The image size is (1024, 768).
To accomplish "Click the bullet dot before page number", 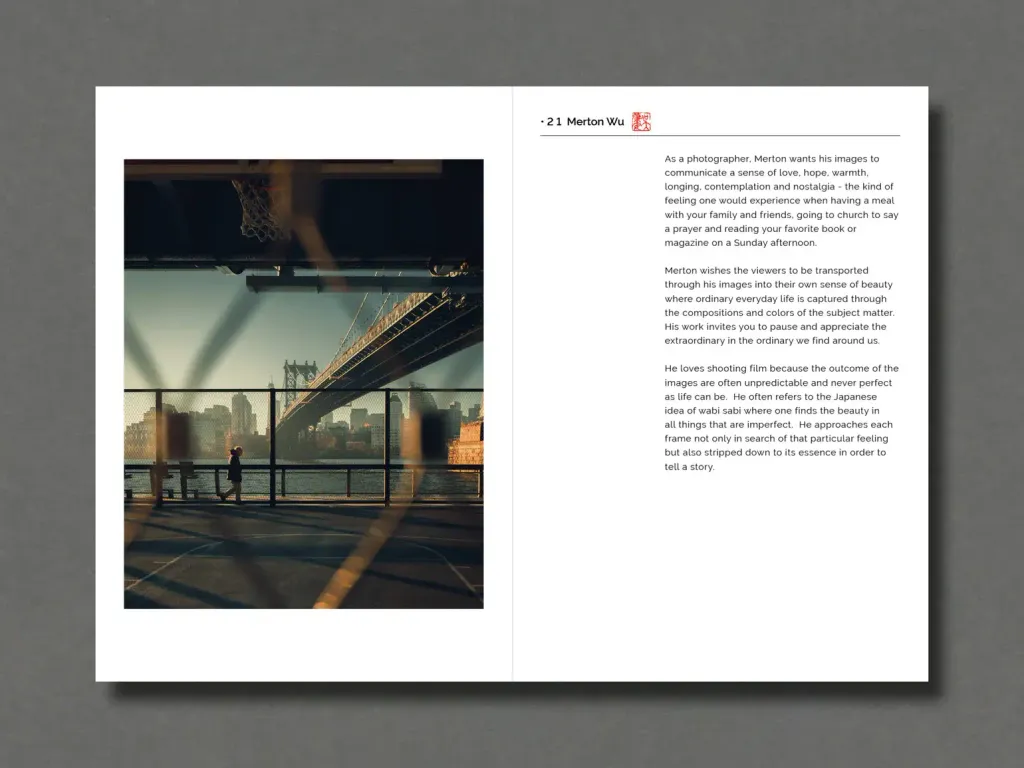I will pos(542,122).
